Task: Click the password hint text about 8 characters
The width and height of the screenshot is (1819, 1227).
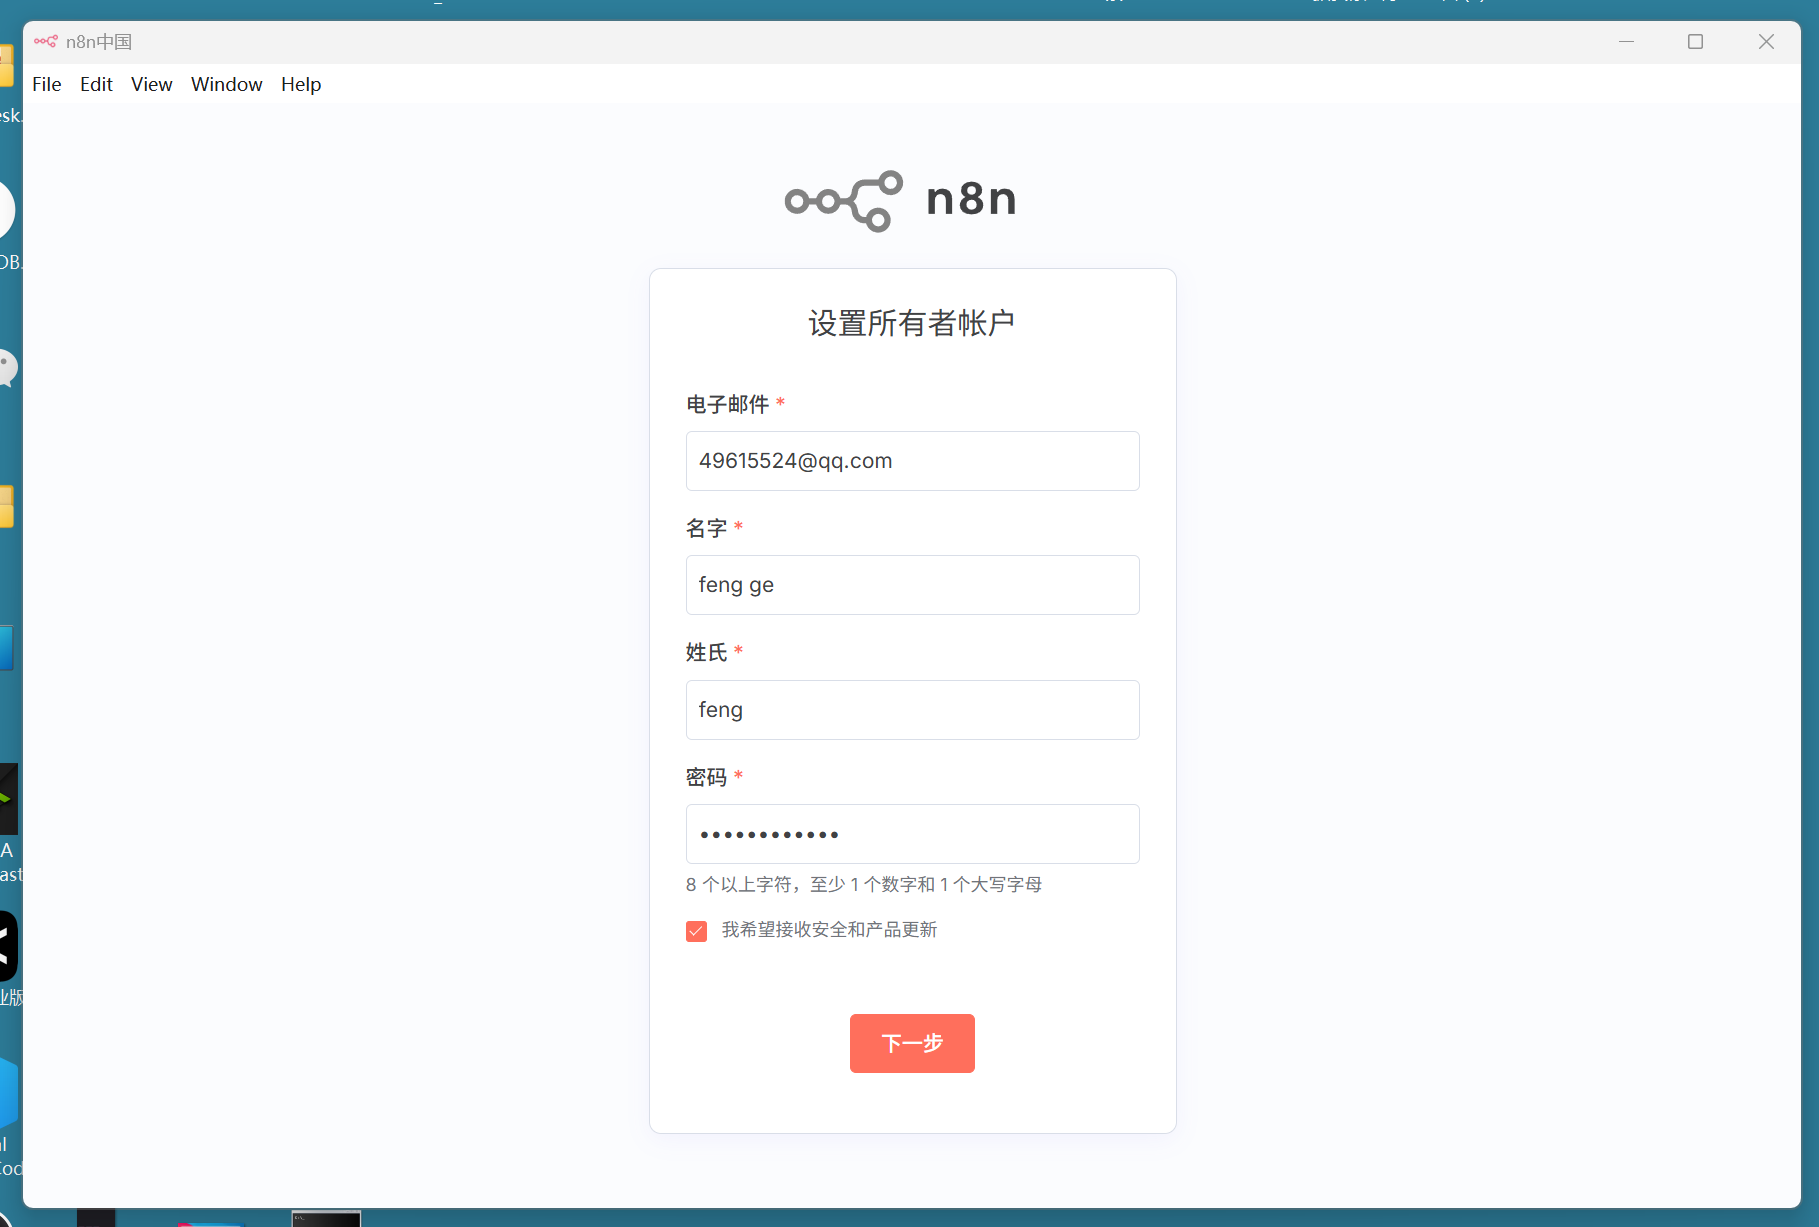Action: pyautogui.click(x=864, y=884)
